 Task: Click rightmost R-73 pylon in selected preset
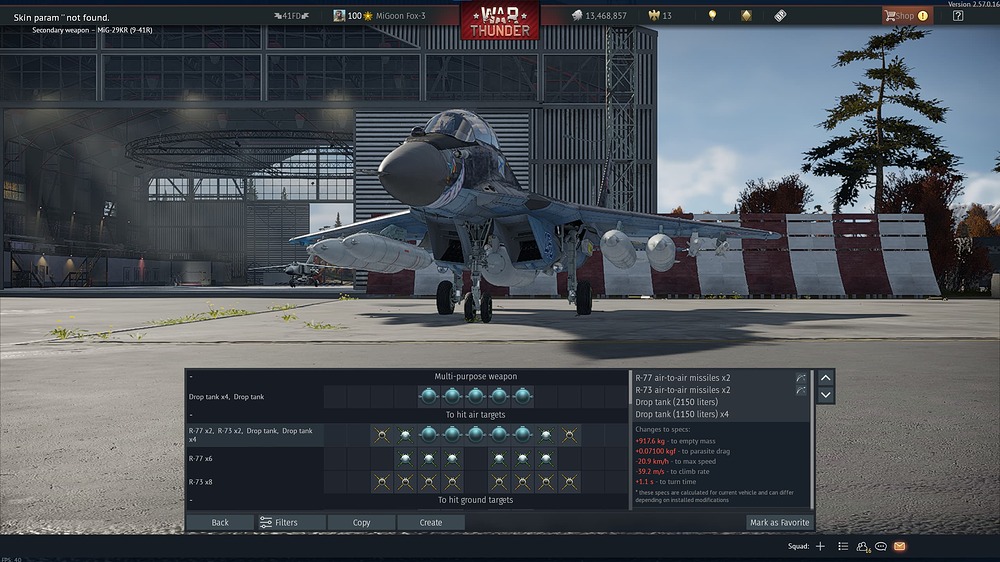click(570, 435)
